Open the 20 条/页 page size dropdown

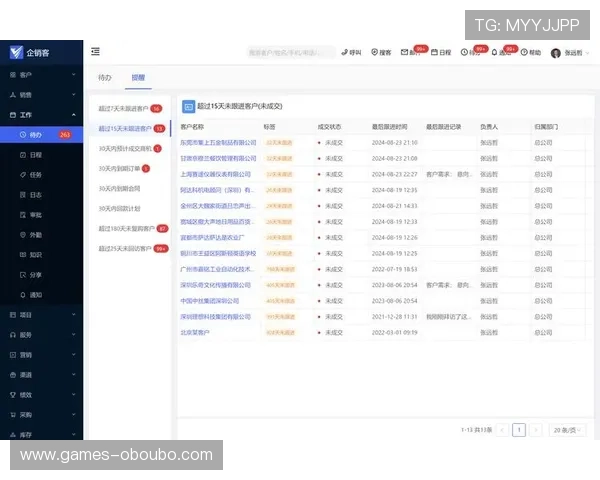tap(567, 430)
